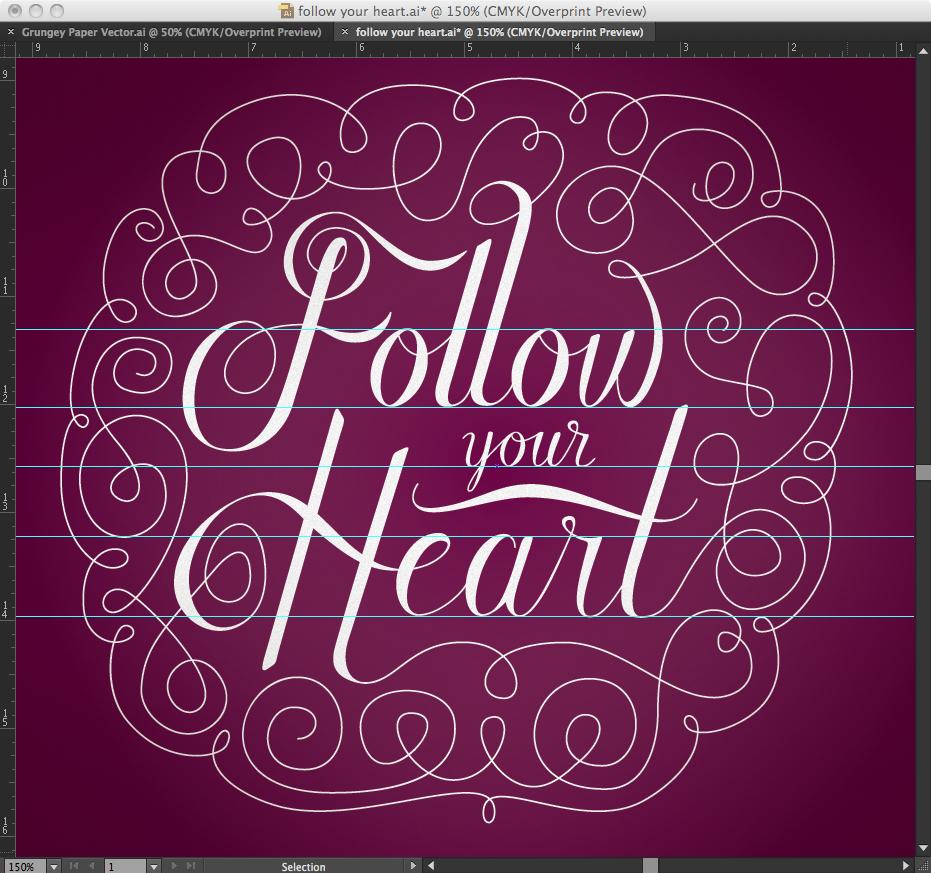Close the follow your heart.ai tab
The height and width of the screenshot is (873, 931).
pyautogui.click(x=345, y=32)
